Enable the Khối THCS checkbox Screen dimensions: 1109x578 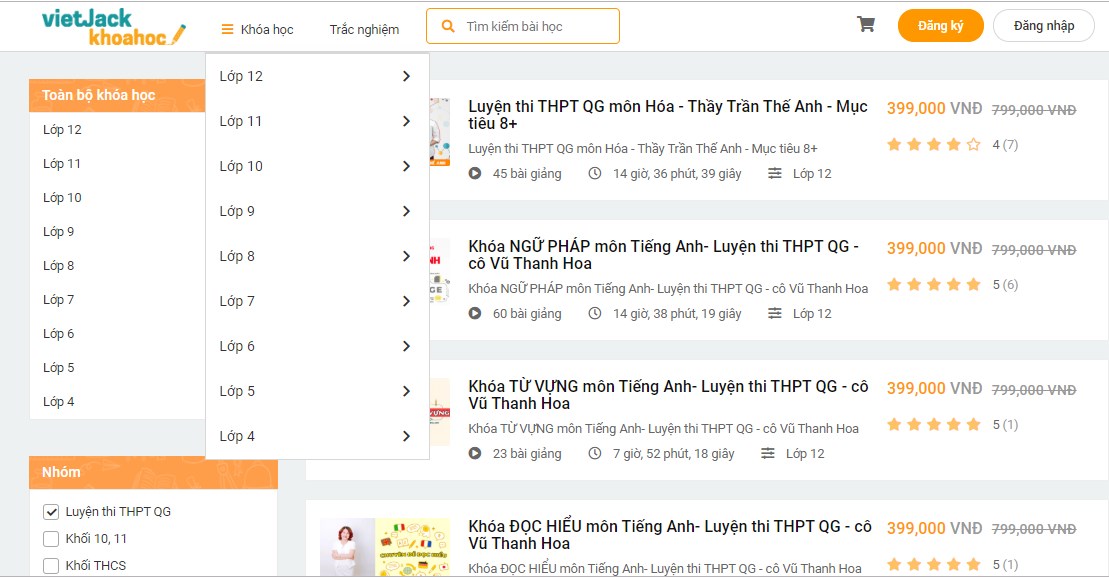(51, 565)
